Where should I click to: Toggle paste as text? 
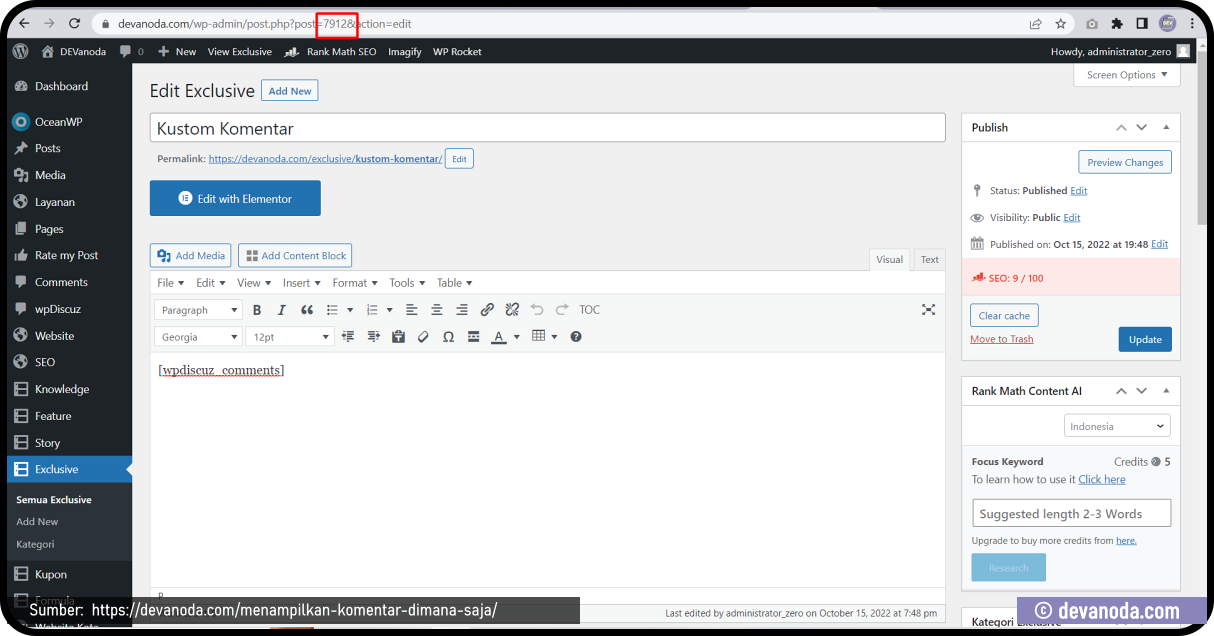point(399,337)
